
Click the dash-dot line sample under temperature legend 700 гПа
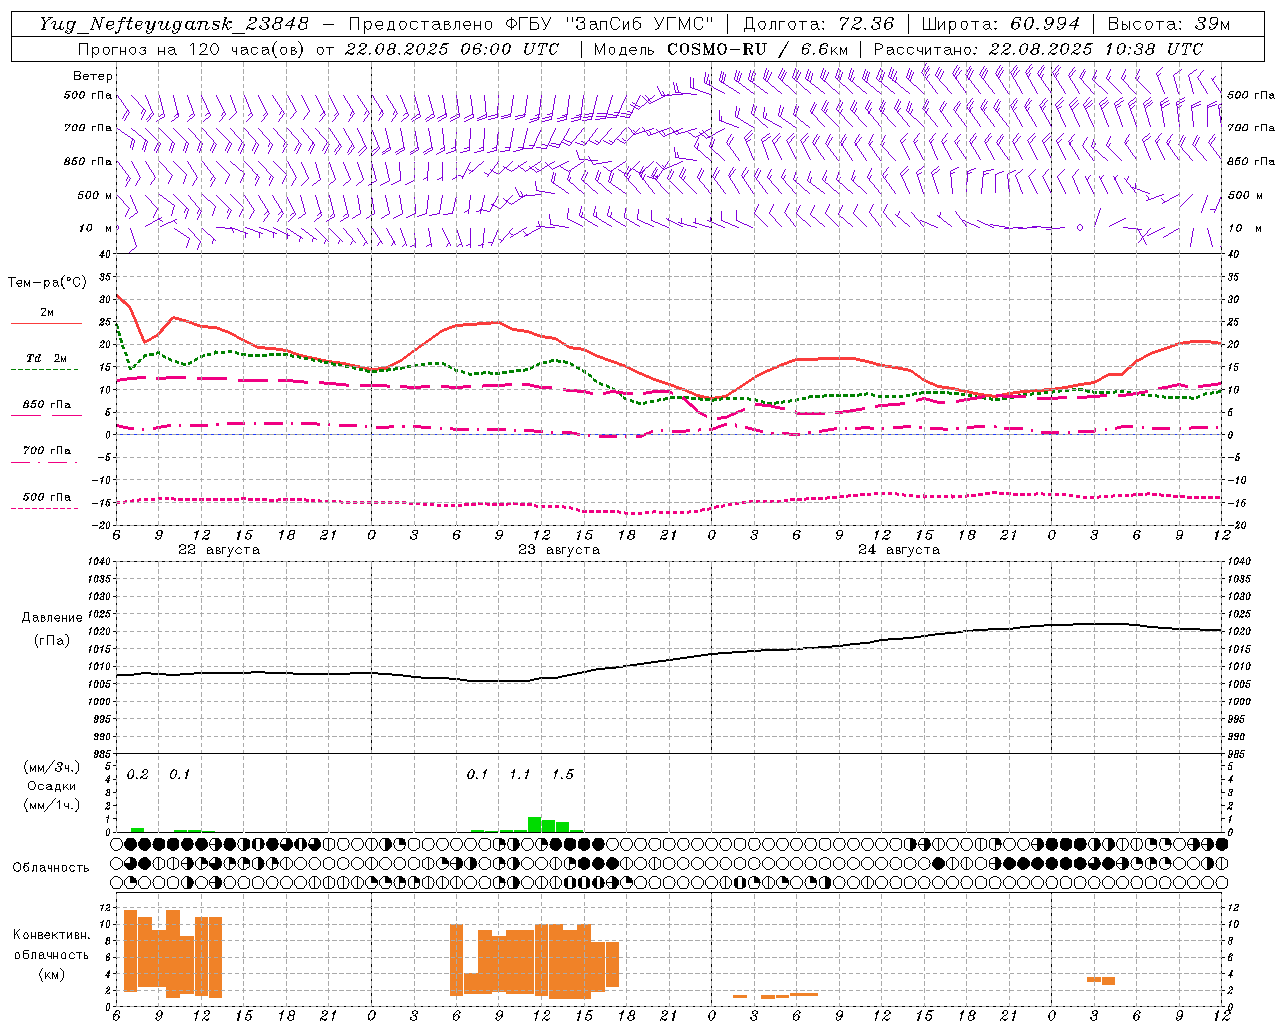tap(45, 462)
